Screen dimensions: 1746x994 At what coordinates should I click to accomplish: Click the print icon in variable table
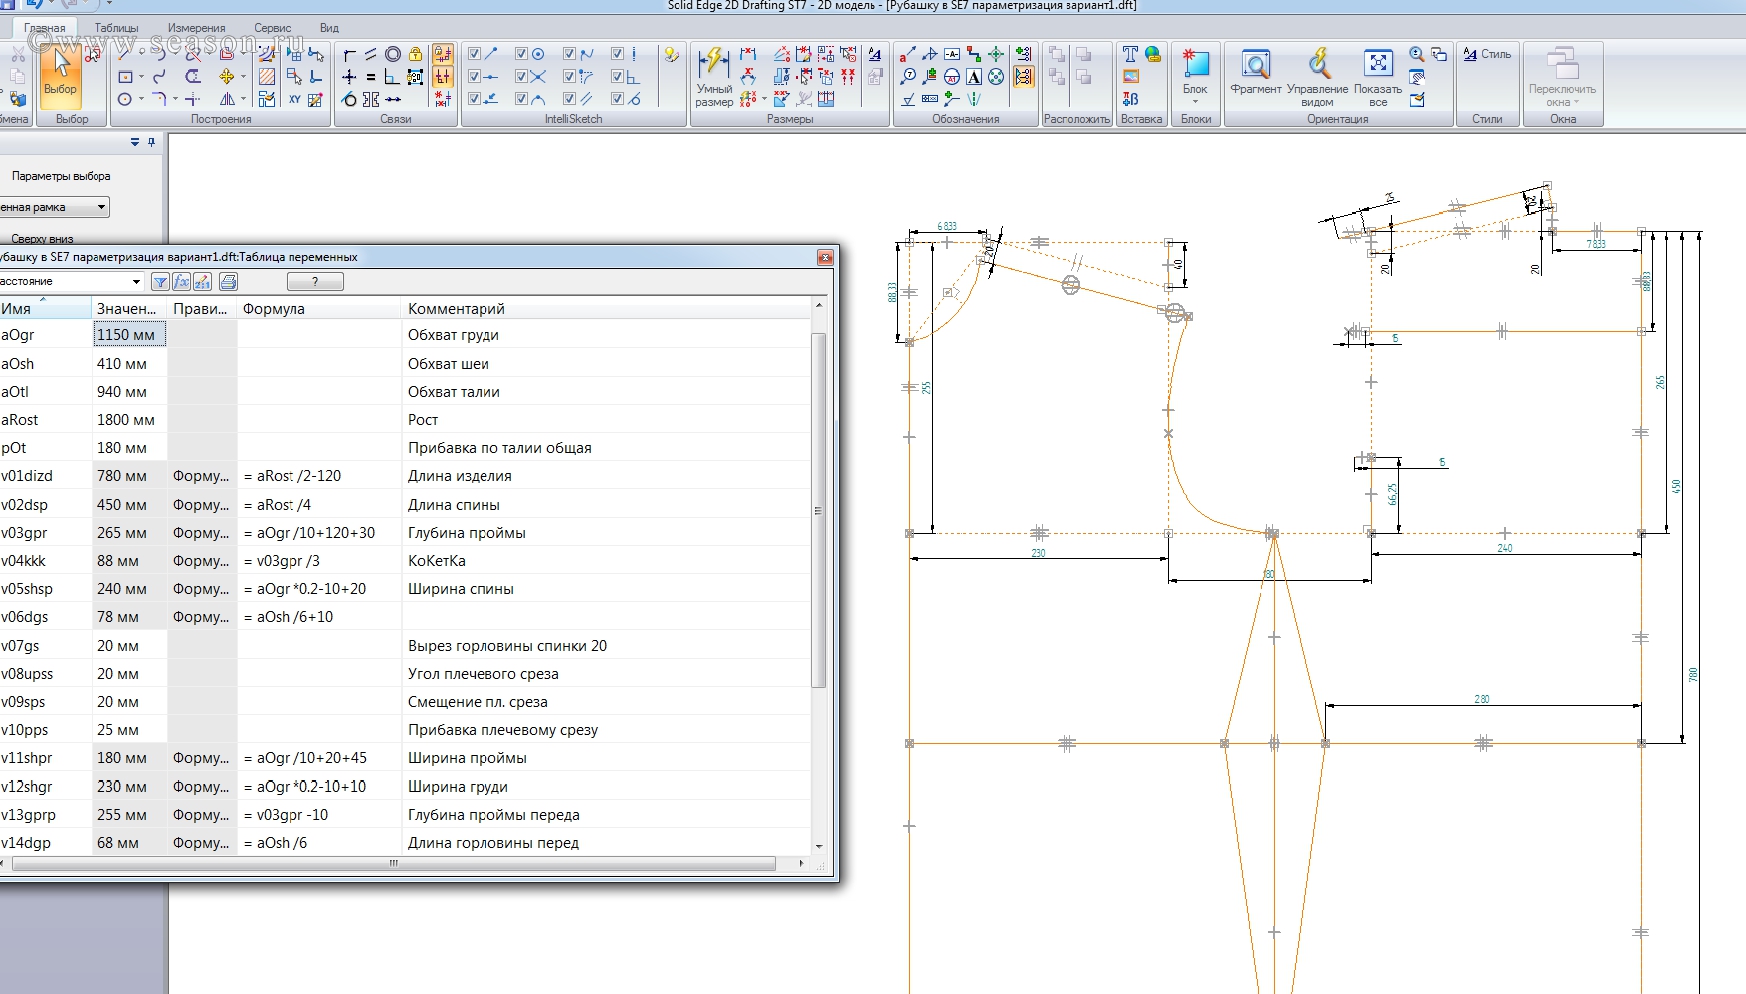(x=228, y=282)
